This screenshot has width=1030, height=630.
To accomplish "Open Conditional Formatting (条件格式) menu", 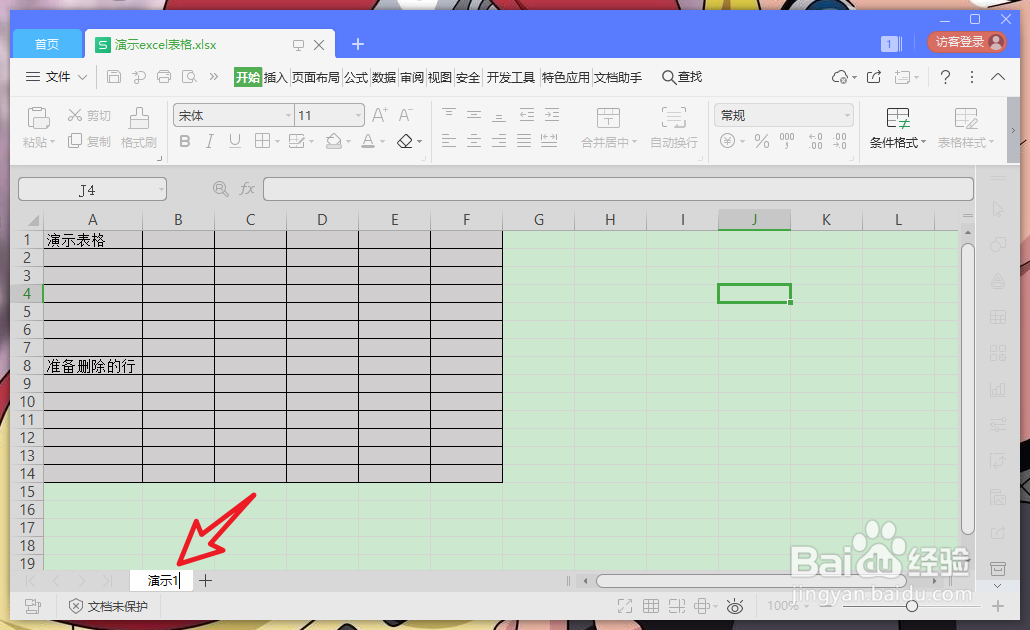I will pos(897,127).
